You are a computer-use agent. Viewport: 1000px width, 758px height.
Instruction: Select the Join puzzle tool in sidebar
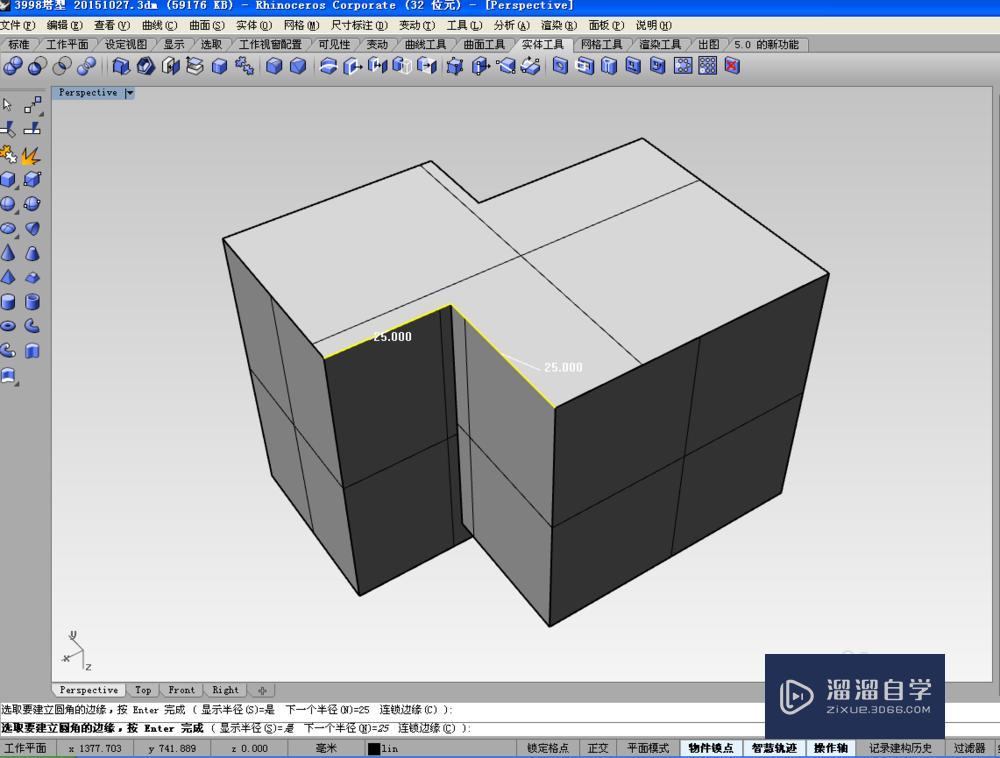(x=8, y=154)
